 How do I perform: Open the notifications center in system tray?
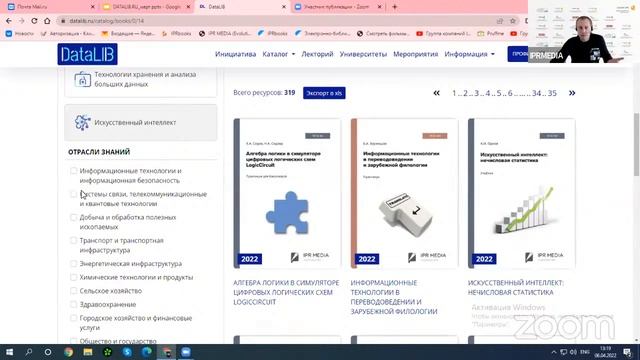coord(627,352)
